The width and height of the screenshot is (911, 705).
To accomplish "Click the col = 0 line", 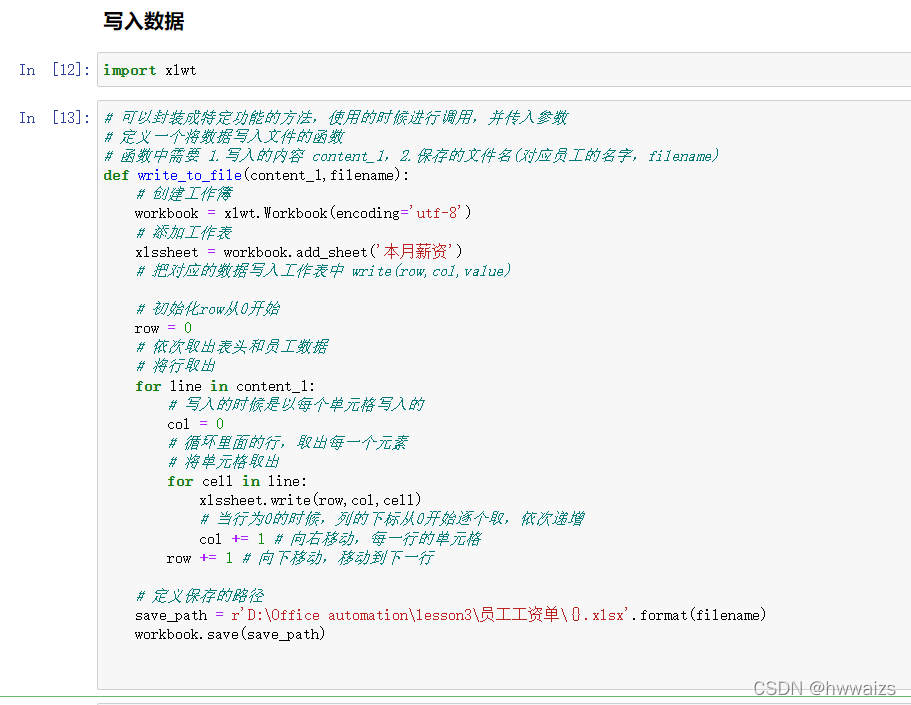I will click(x=196, y=424).
